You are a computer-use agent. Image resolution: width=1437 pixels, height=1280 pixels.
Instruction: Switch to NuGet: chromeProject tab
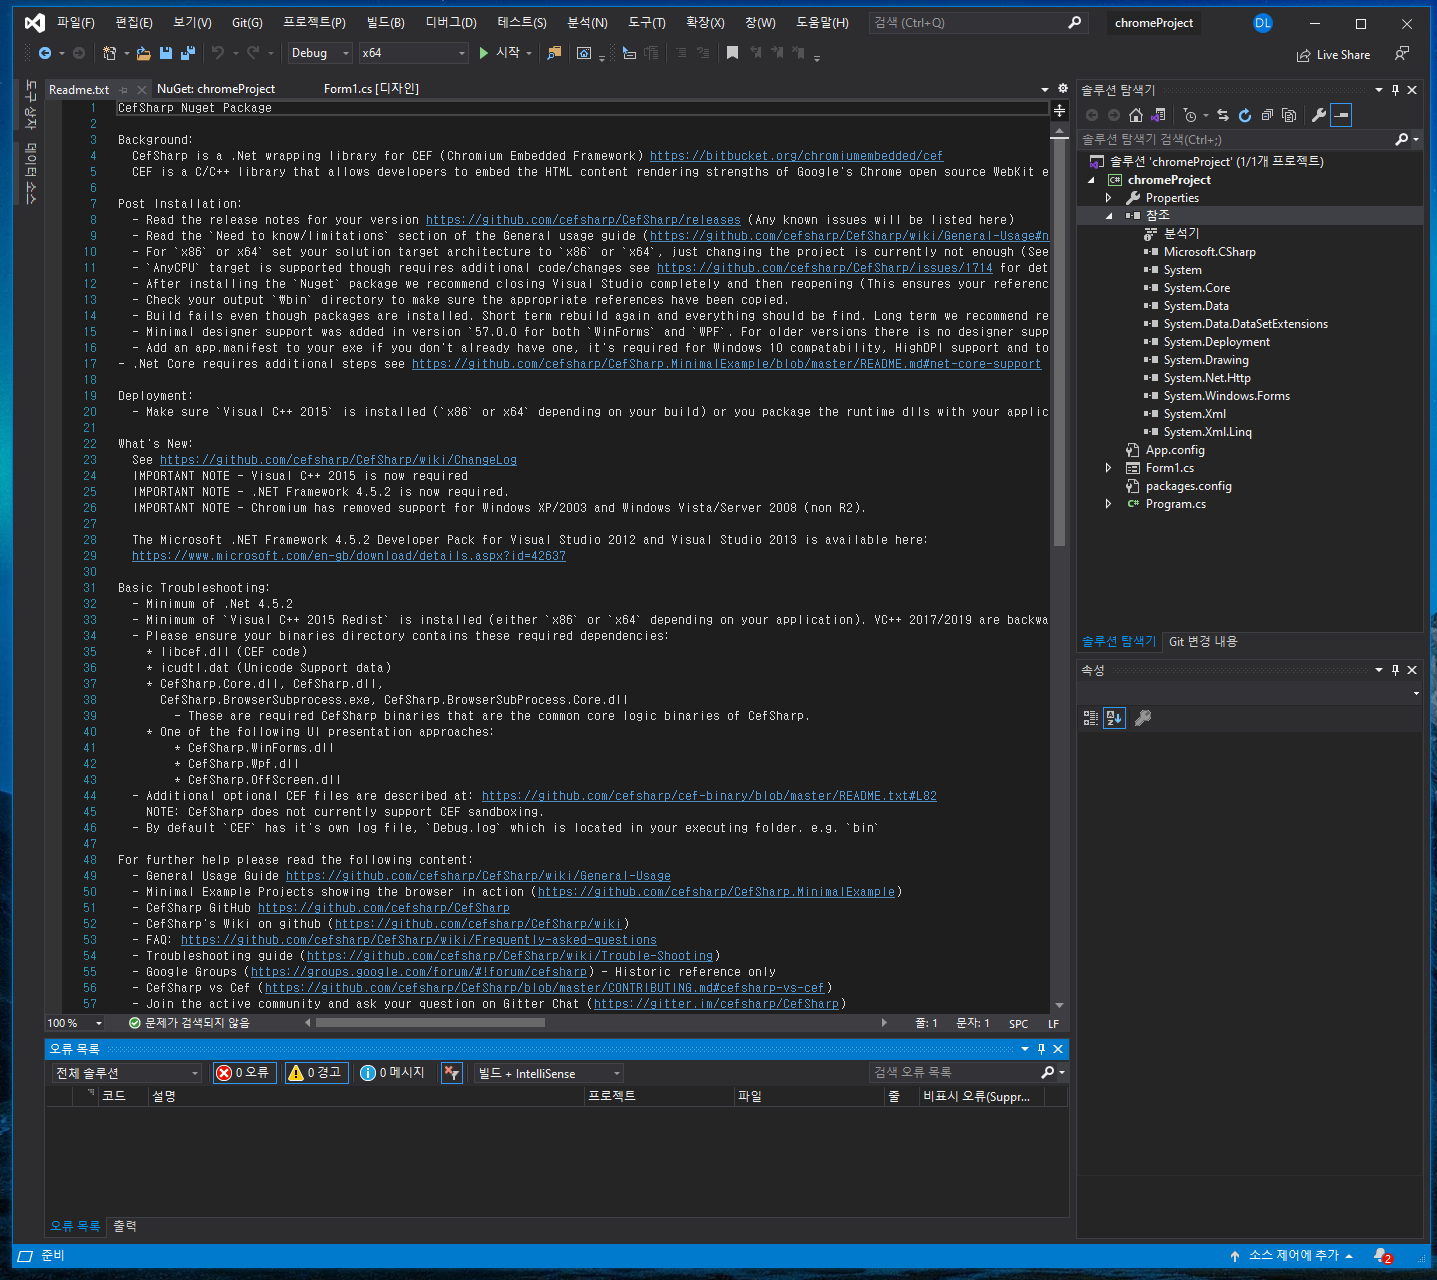coord(216,89)
